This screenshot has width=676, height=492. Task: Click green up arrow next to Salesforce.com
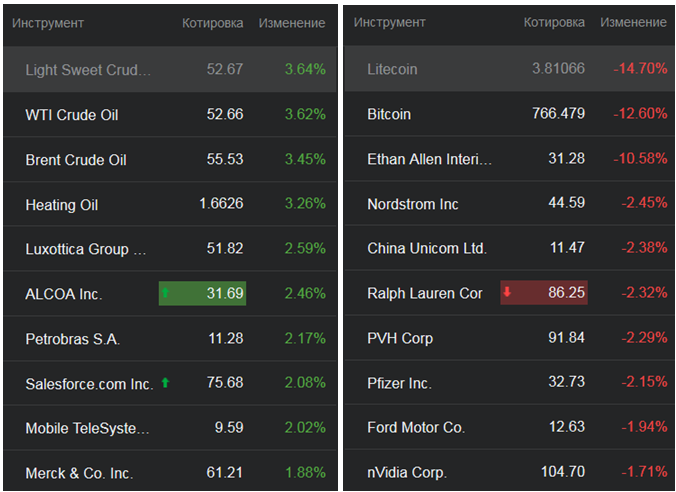[166, 383]
